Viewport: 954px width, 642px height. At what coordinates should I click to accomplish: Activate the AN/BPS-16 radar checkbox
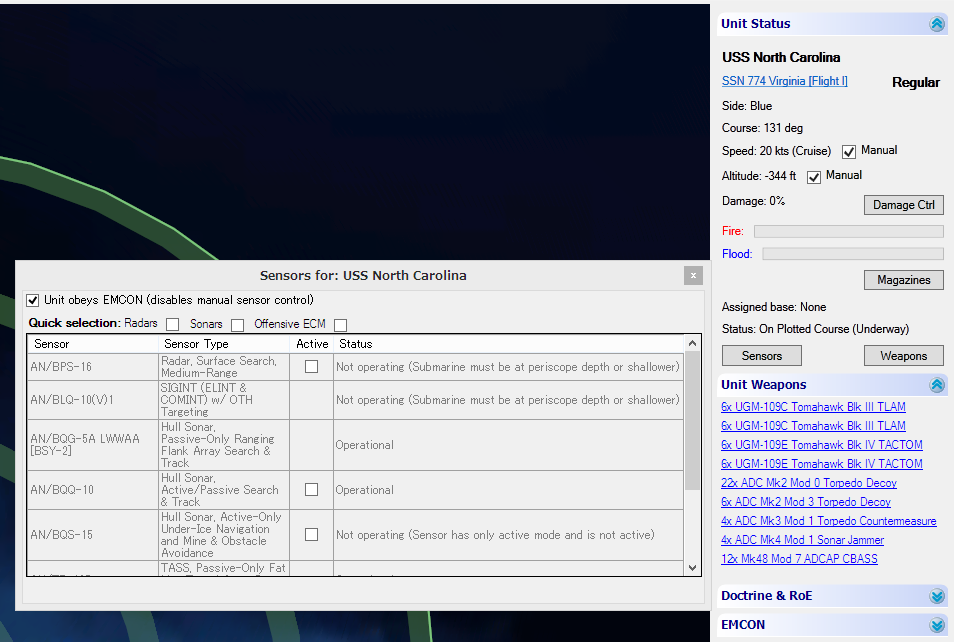click(x=312, y=367)
